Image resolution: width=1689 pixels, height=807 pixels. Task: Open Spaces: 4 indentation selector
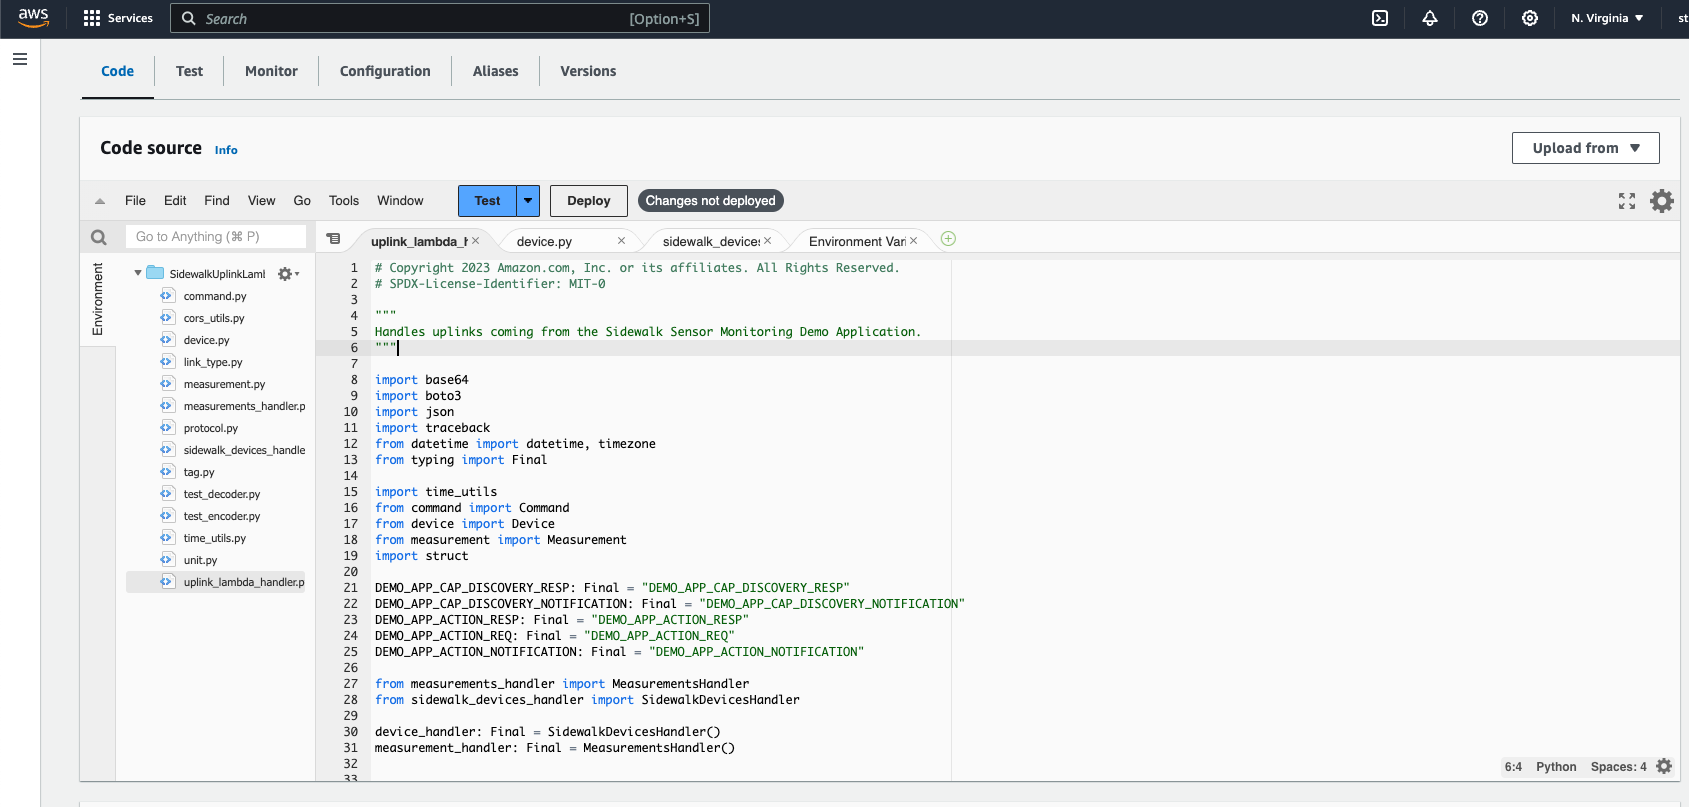tap(1618, 767)
